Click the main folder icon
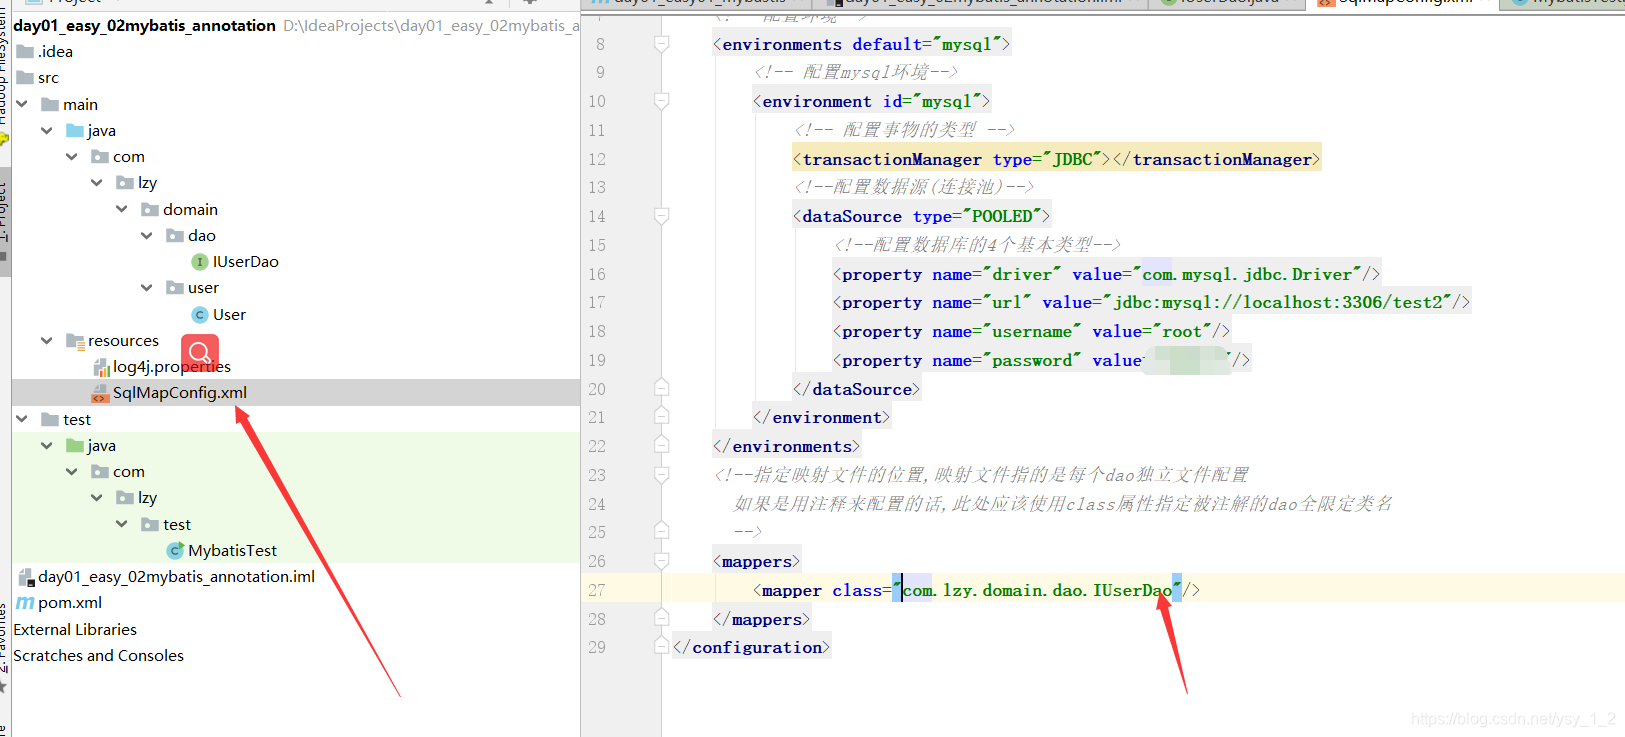 click(50, 104)
